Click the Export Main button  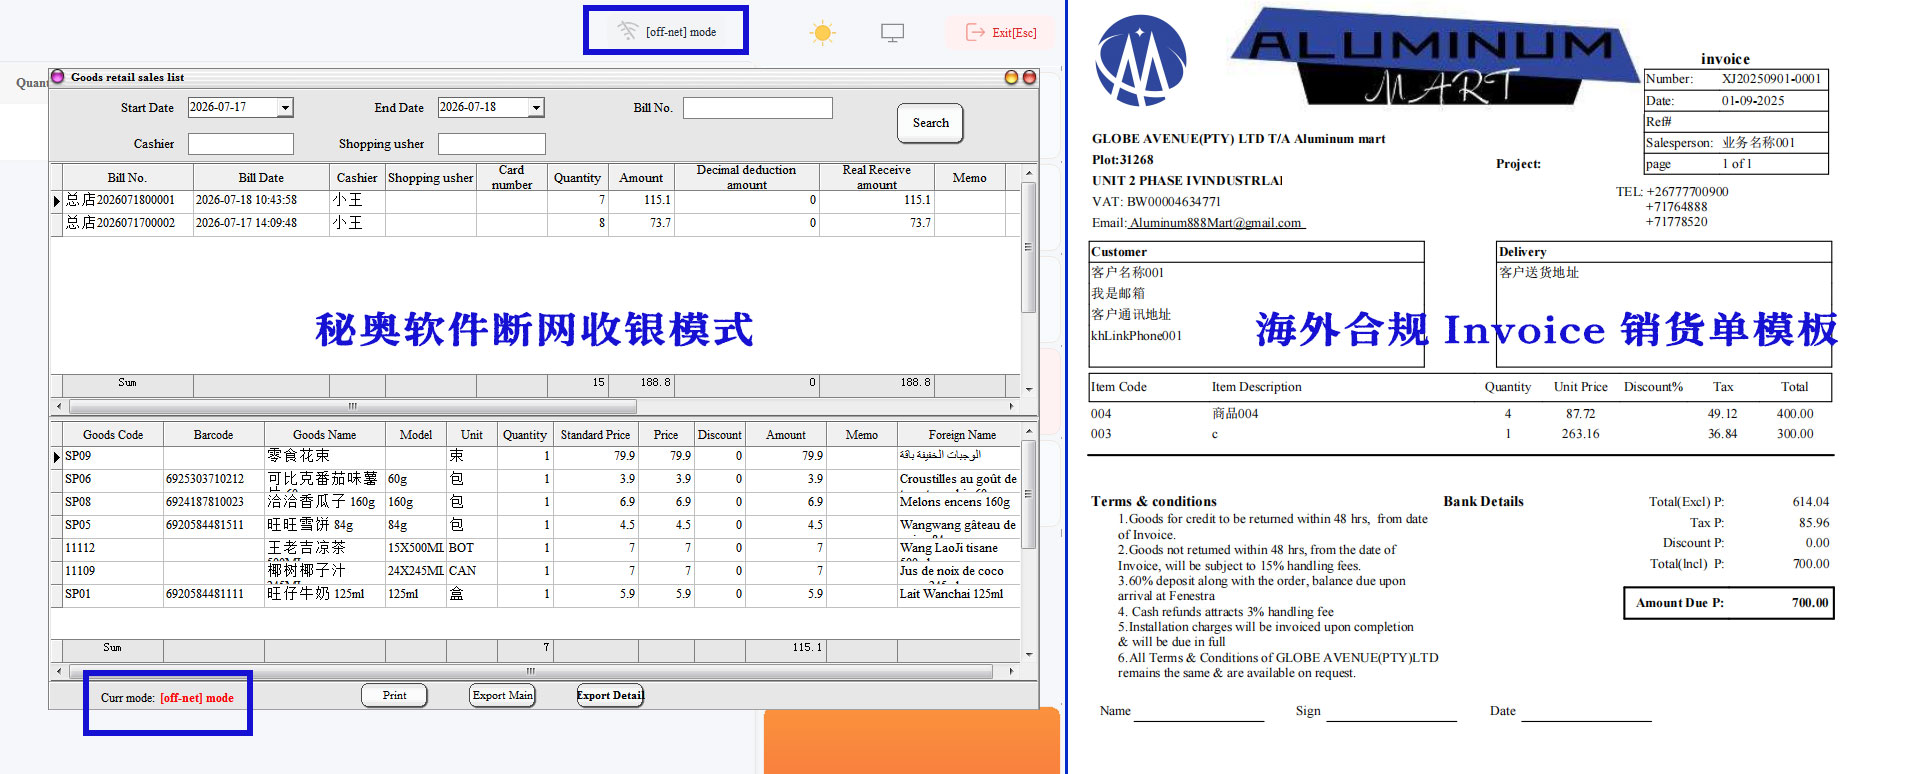502,696
